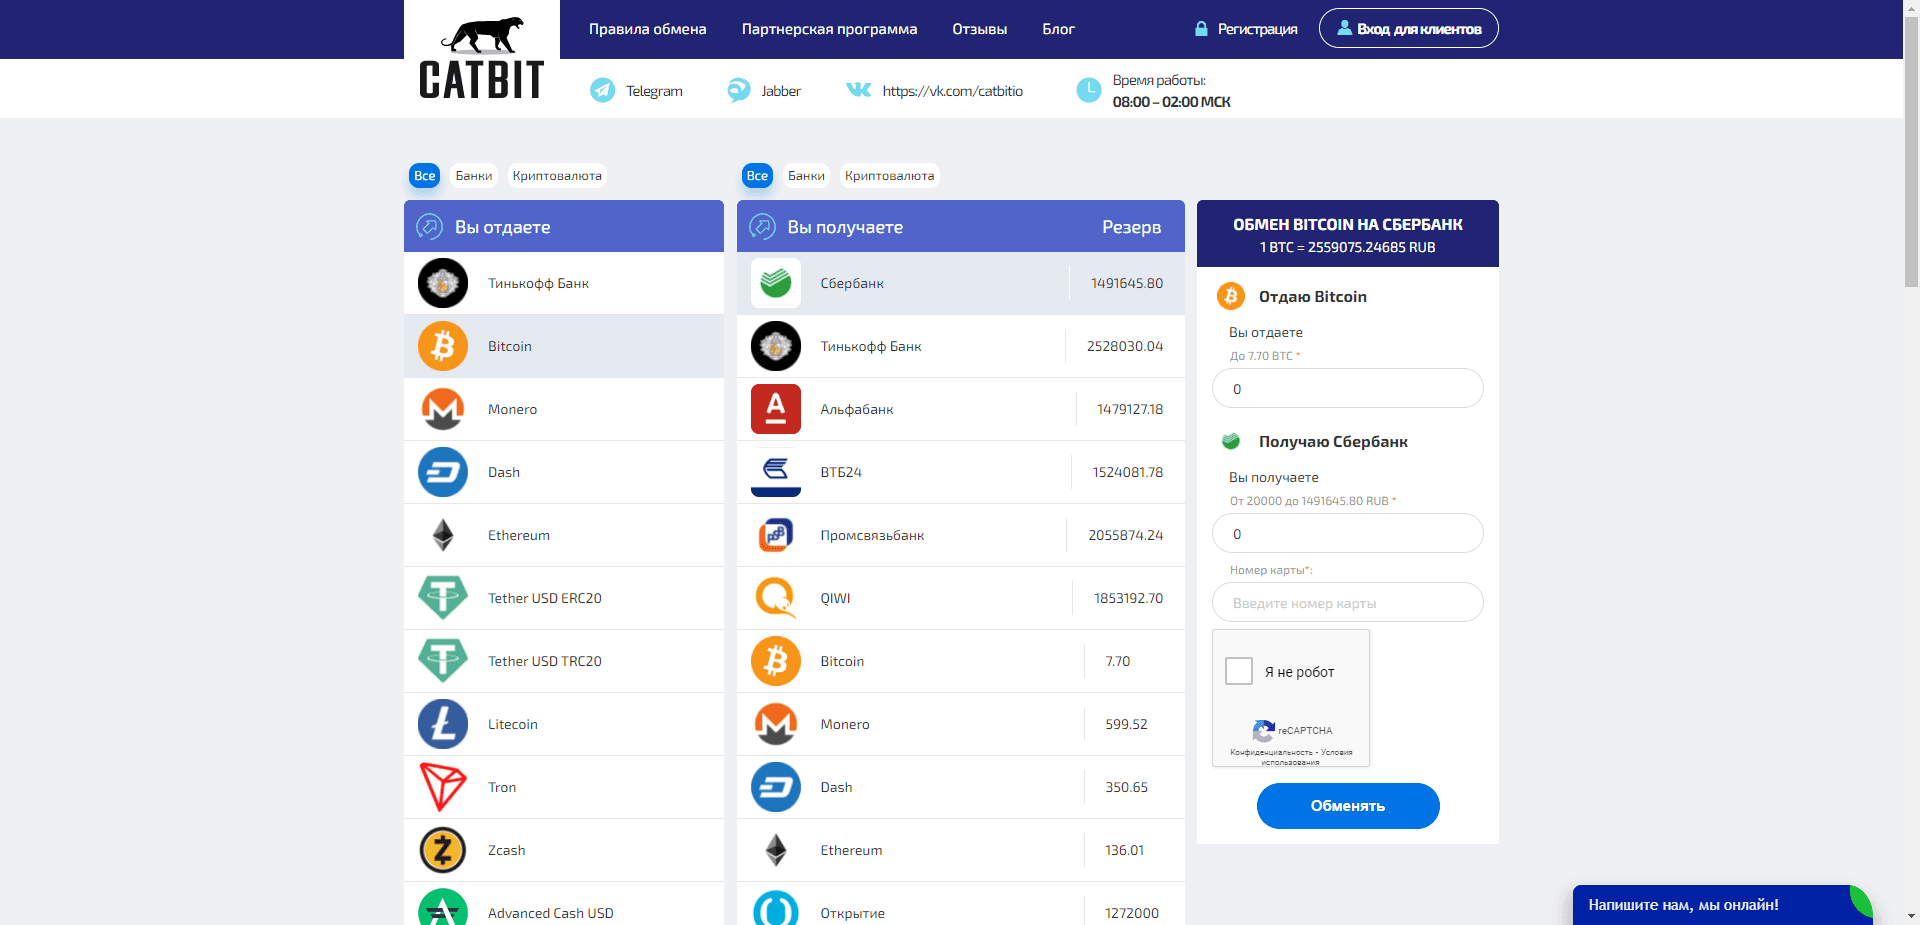Select the Monero icon in left column
This screenshot has height=925, width=1920.
442,409
